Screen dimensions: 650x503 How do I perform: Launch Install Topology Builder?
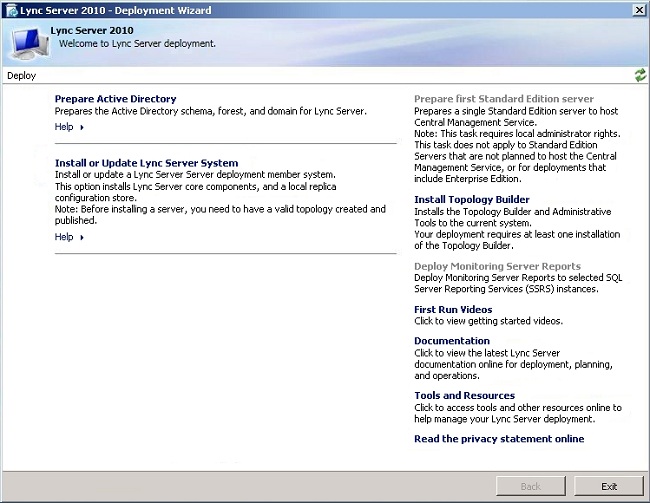tap(472, 200)
